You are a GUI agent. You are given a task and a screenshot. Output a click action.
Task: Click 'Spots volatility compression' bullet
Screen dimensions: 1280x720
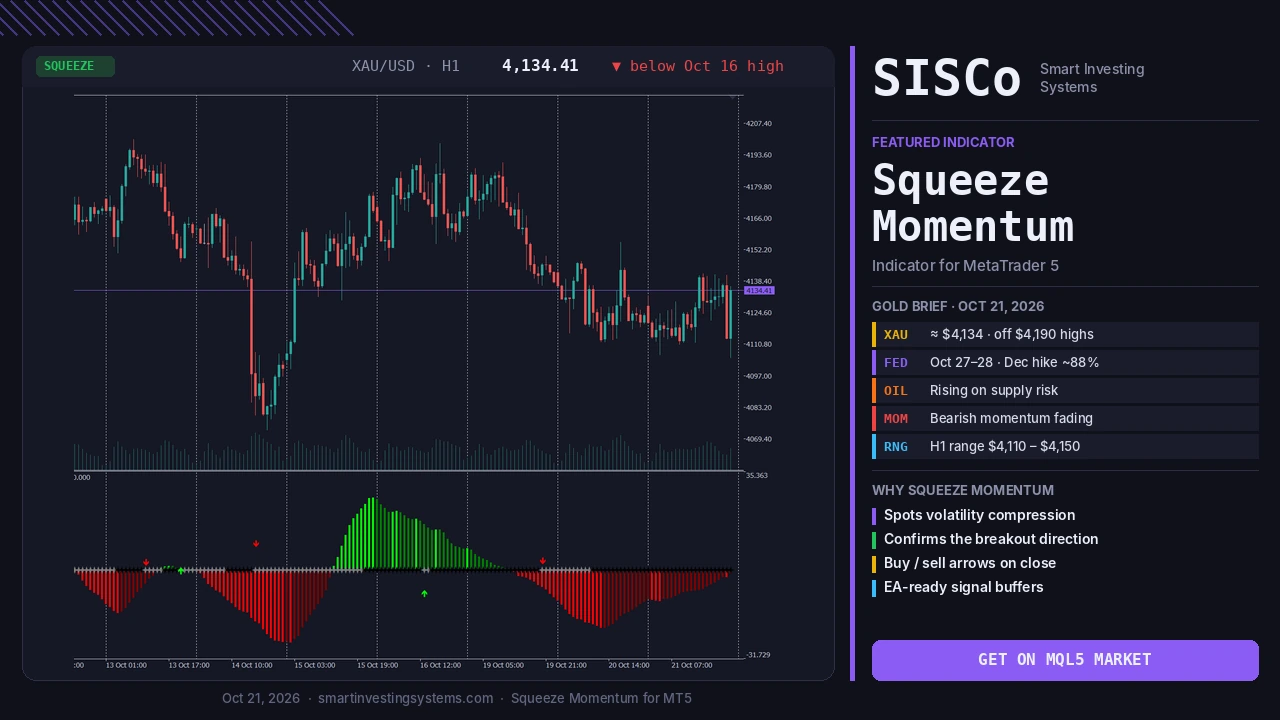coord(979,515)
